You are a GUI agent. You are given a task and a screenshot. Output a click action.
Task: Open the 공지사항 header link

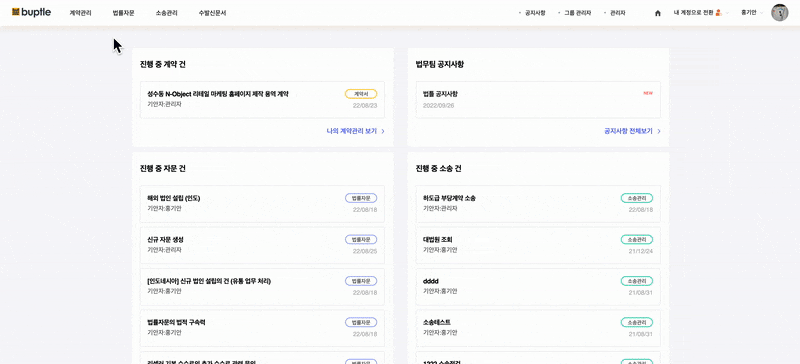click(x=535, y=13)
